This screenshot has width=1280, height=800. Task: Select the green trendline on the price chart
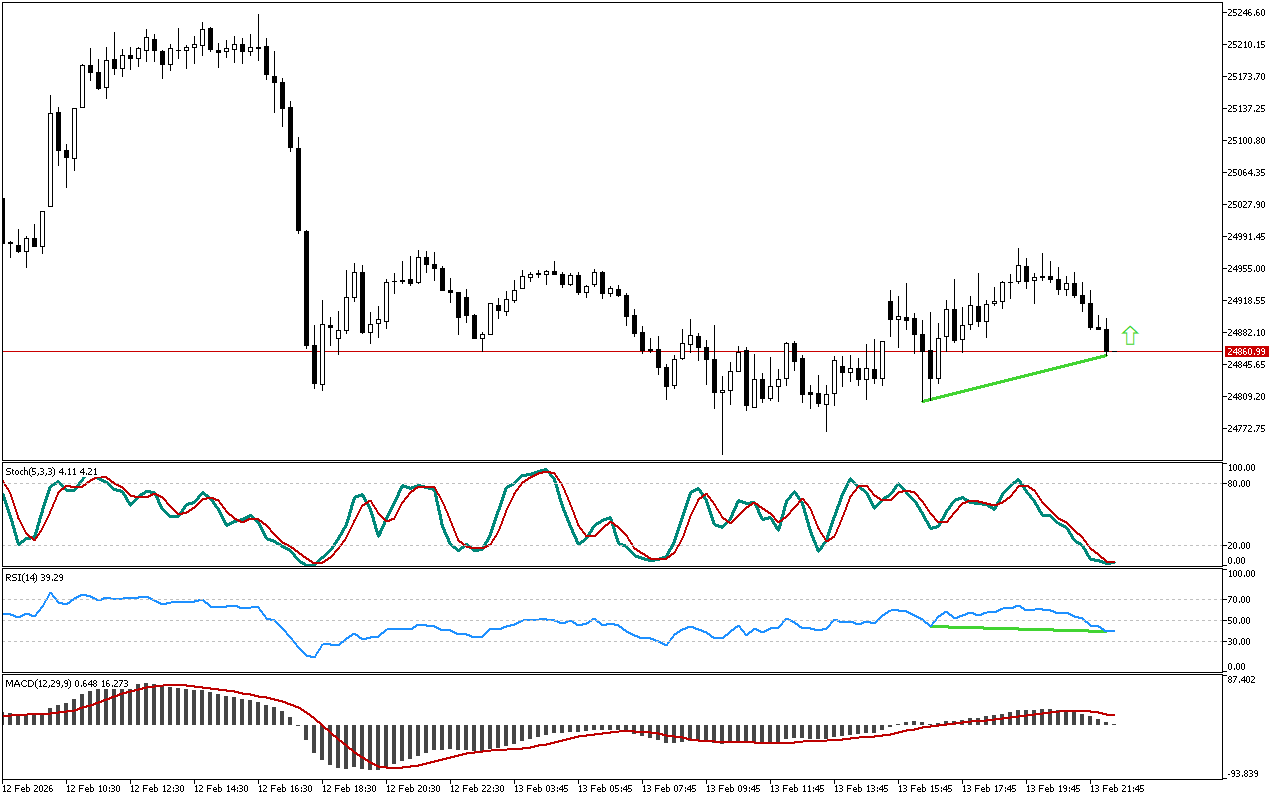(x=1015, y=378)
